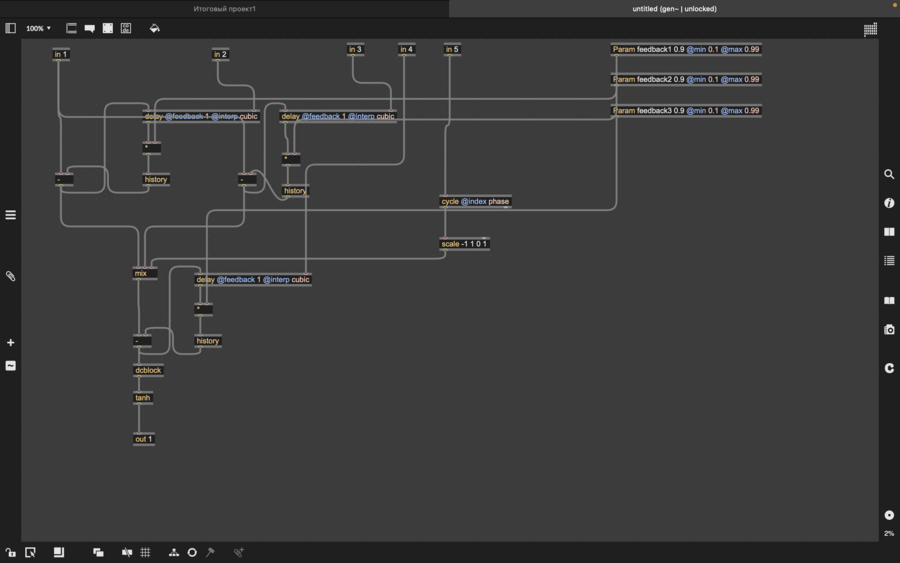
Task: Click the circle icon in bottom toolbar
Action: (x=192, y=552)
